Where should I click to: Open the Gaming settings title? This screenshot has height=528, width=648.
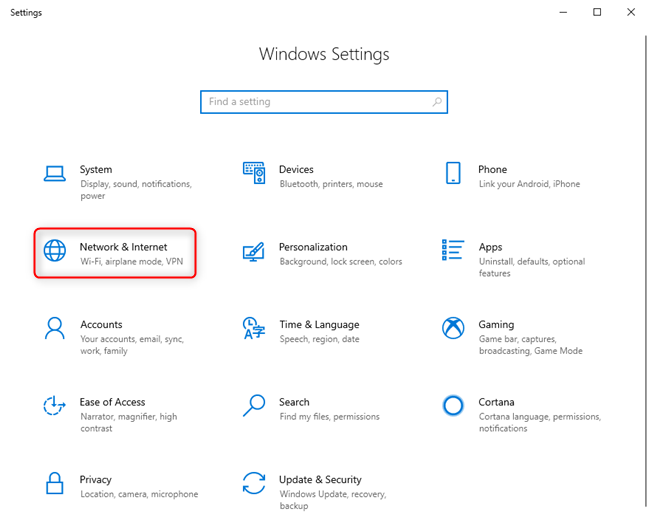[x=496, y=325]
